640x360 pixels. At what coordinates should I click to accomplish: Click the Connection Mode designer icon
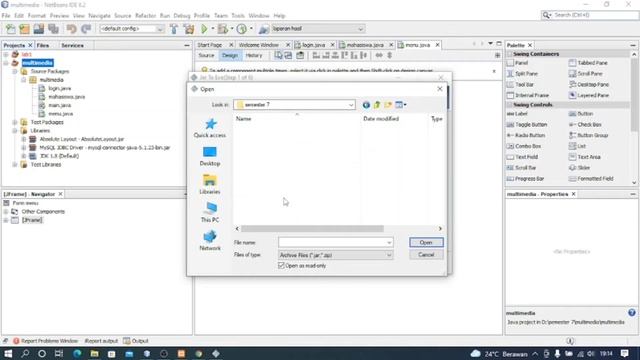point(288,56)
